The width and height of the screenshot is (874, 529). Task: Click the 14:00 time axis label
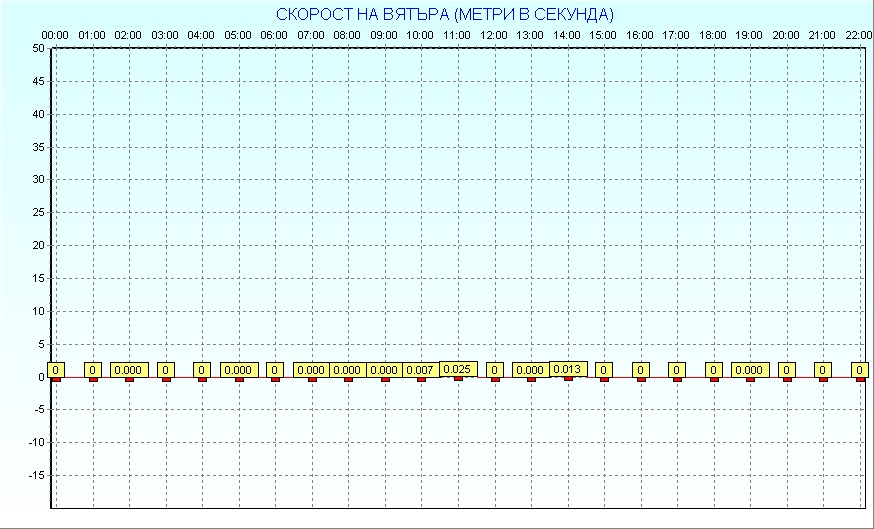pyautogui.click(x=567, y=35)
